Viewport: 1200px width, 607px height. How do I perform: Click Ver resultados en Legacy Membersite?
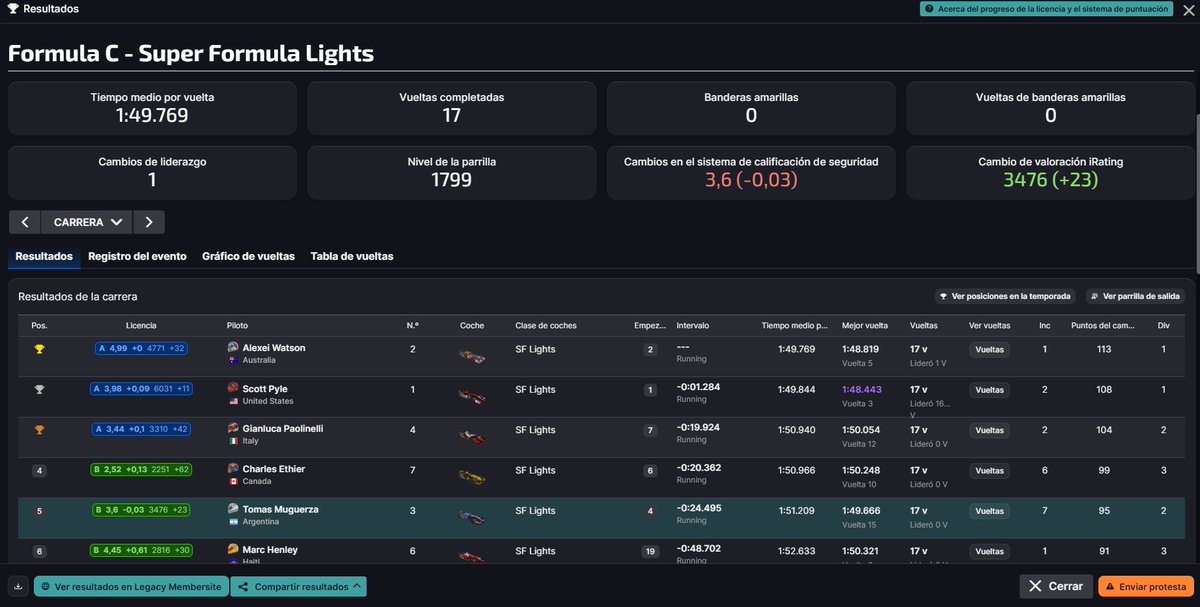pyautogui.click(x=131, y=587)
